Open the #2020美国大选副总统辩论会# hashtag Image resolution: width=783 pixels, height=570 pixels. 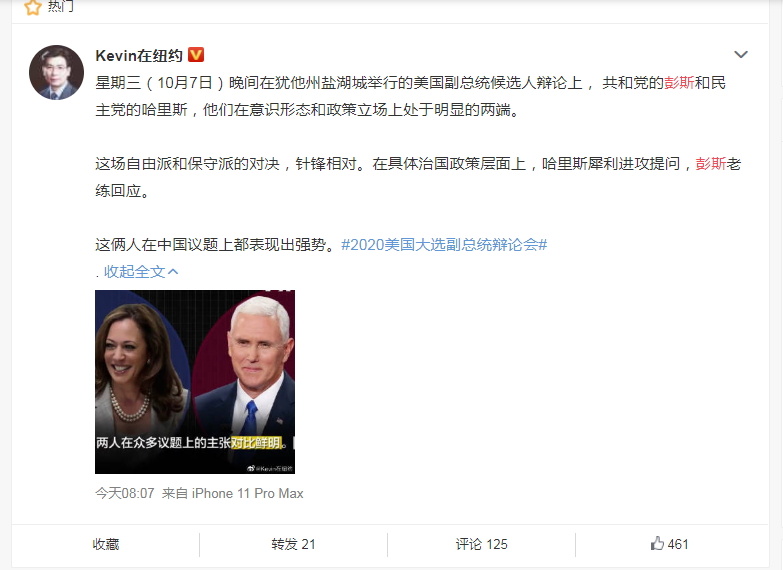pos(444,244)
